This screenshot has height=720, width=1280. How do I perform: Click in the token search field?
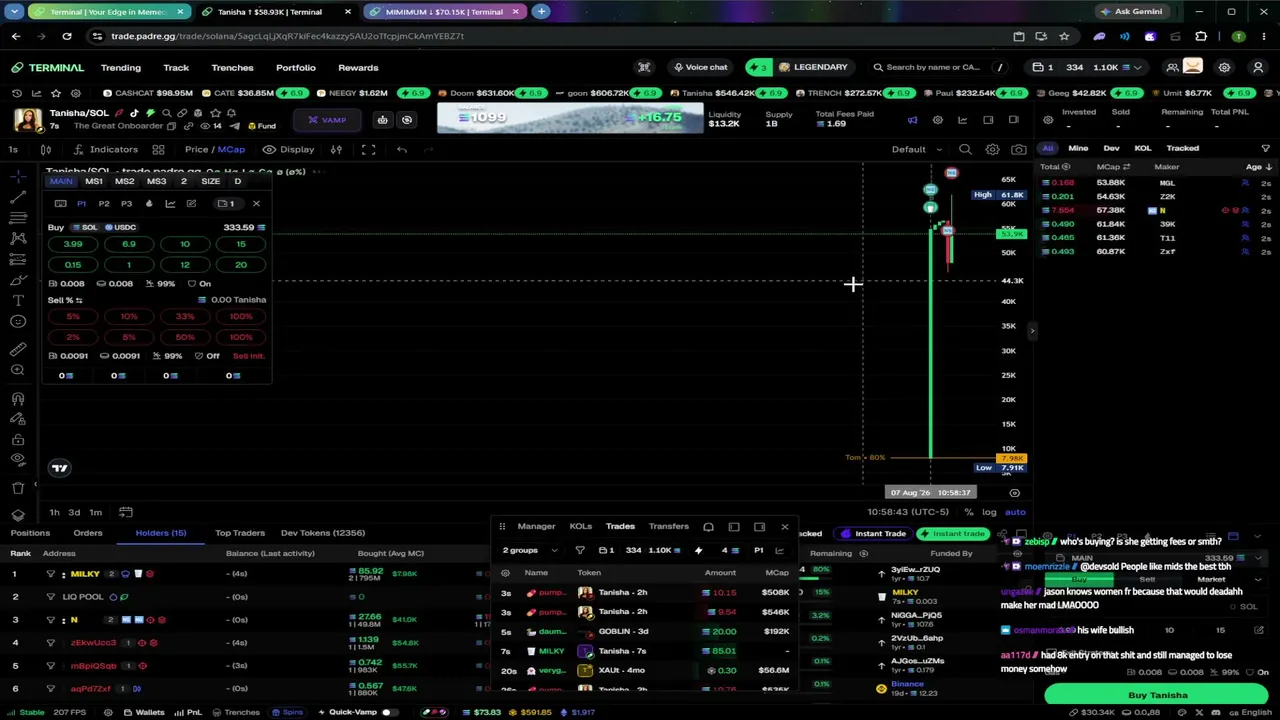click(x=938, y=67)
